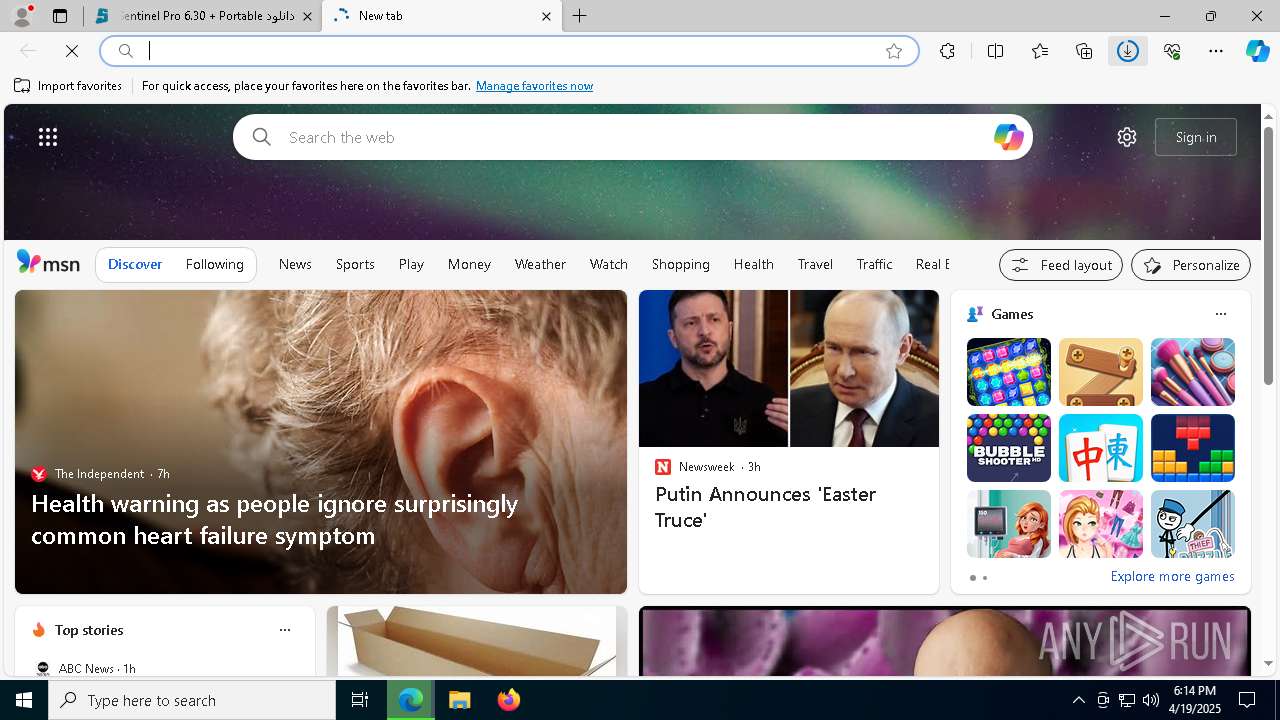Open the MSN apps grid launcher

point(48,137)
